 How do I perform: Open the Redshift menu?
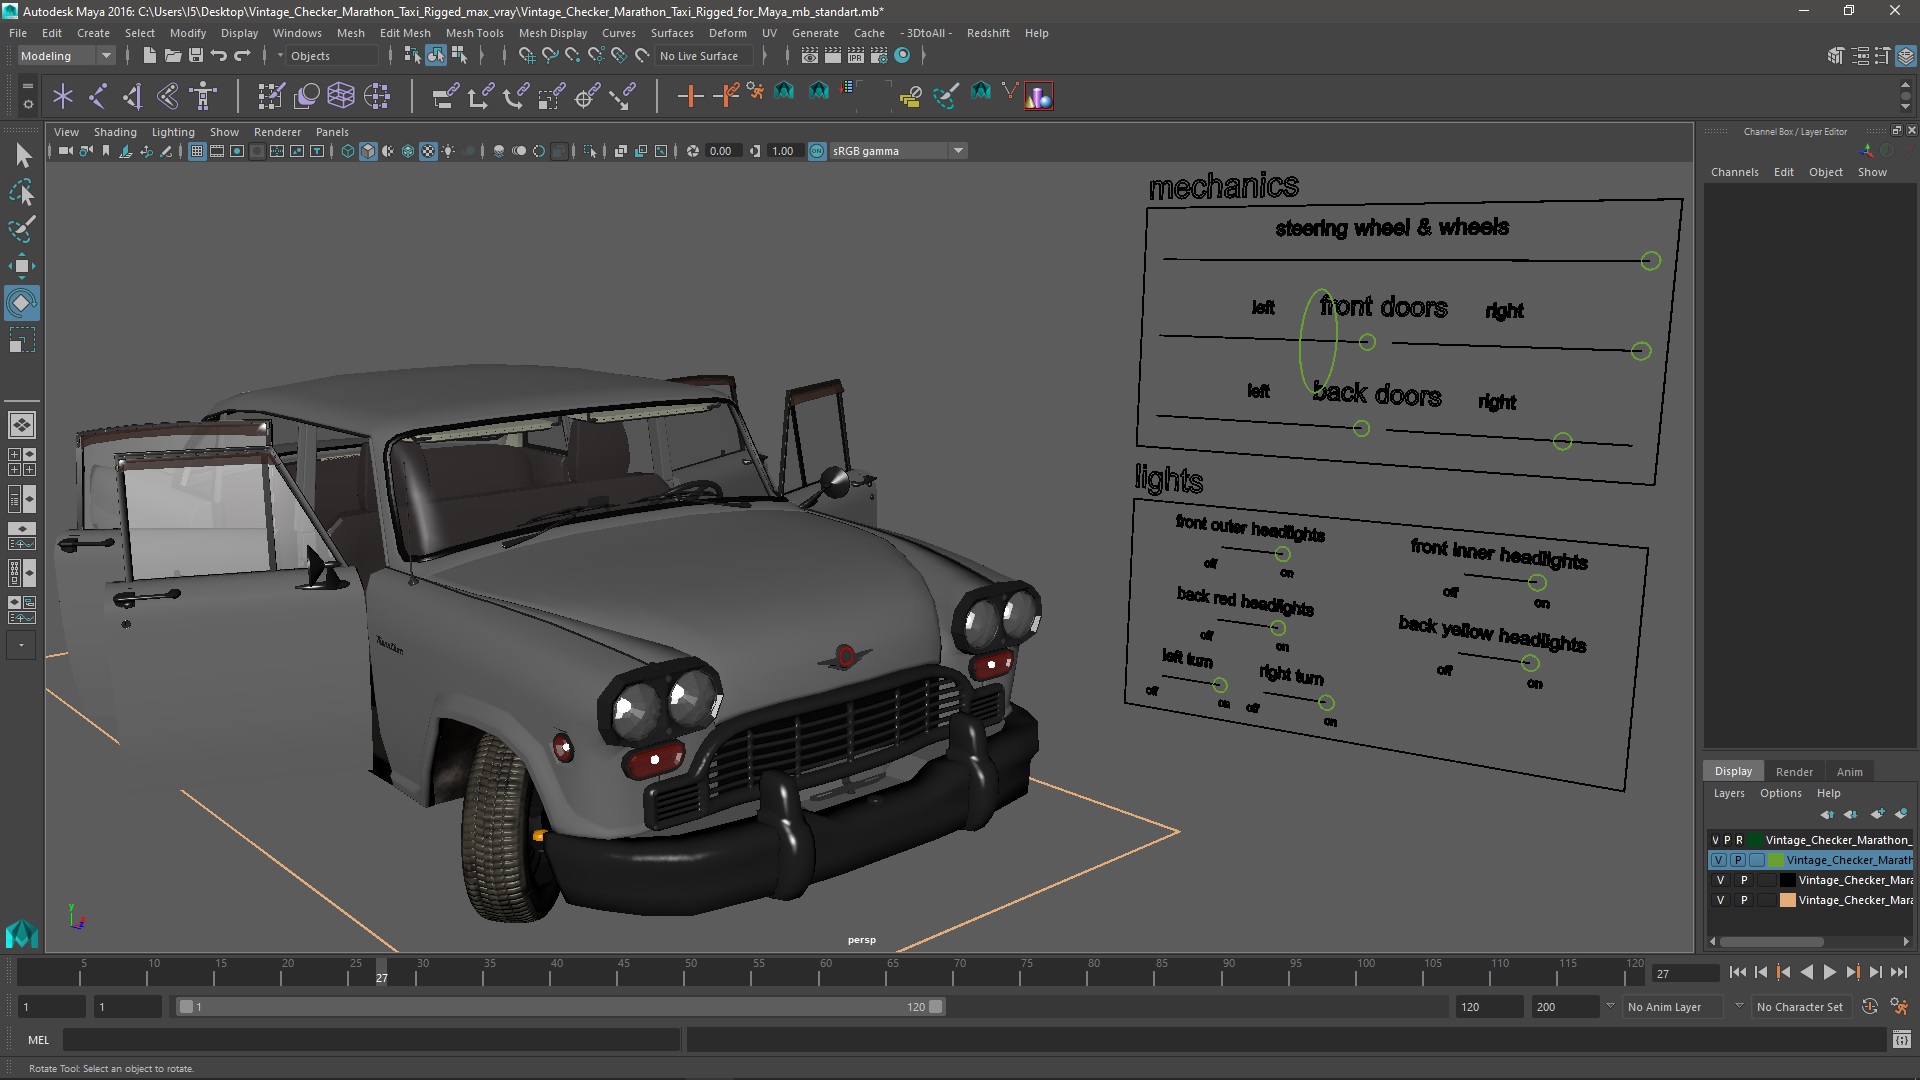(x=988, y=33)
